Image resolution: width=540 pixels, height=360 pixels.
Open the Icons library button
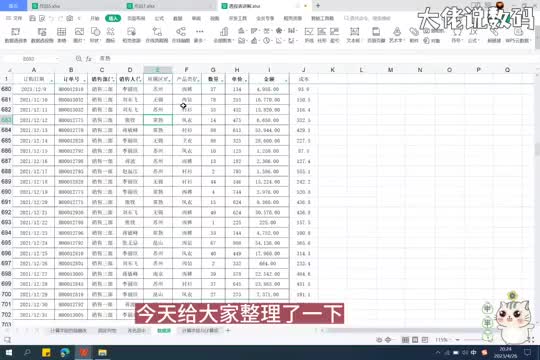pyautogui.click(x=111, y=35)
